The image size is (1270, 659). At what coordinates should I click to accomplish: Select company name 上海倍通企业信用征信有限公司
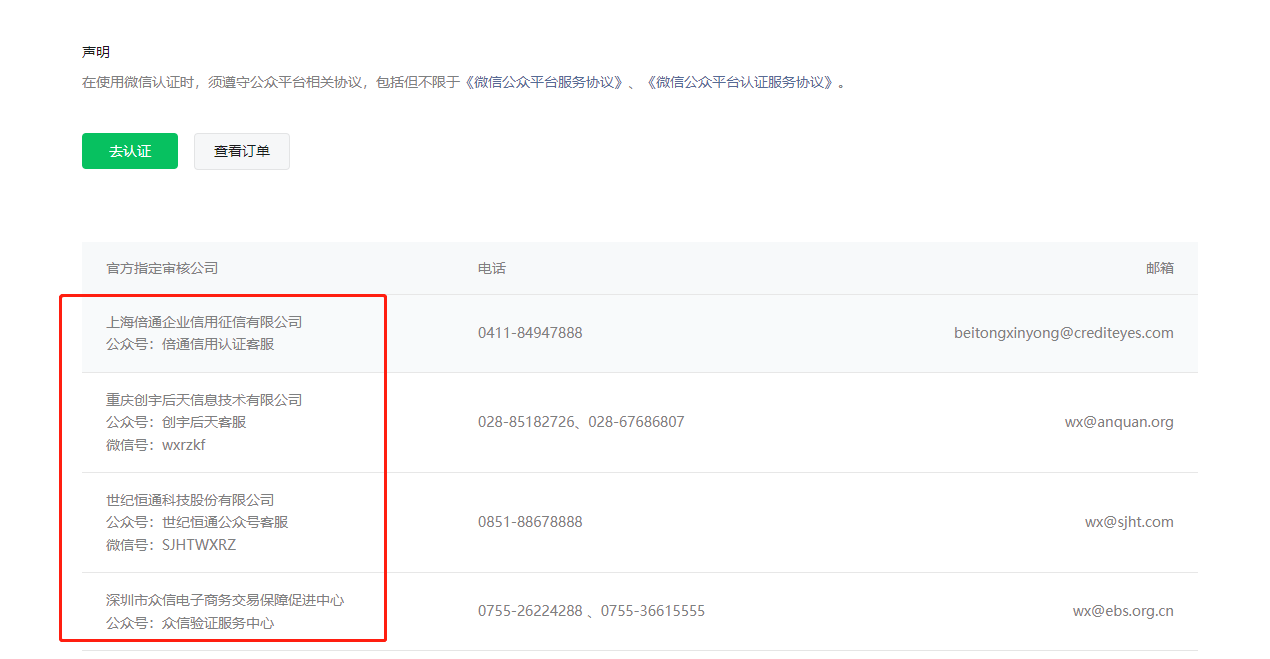click(204, 322)
